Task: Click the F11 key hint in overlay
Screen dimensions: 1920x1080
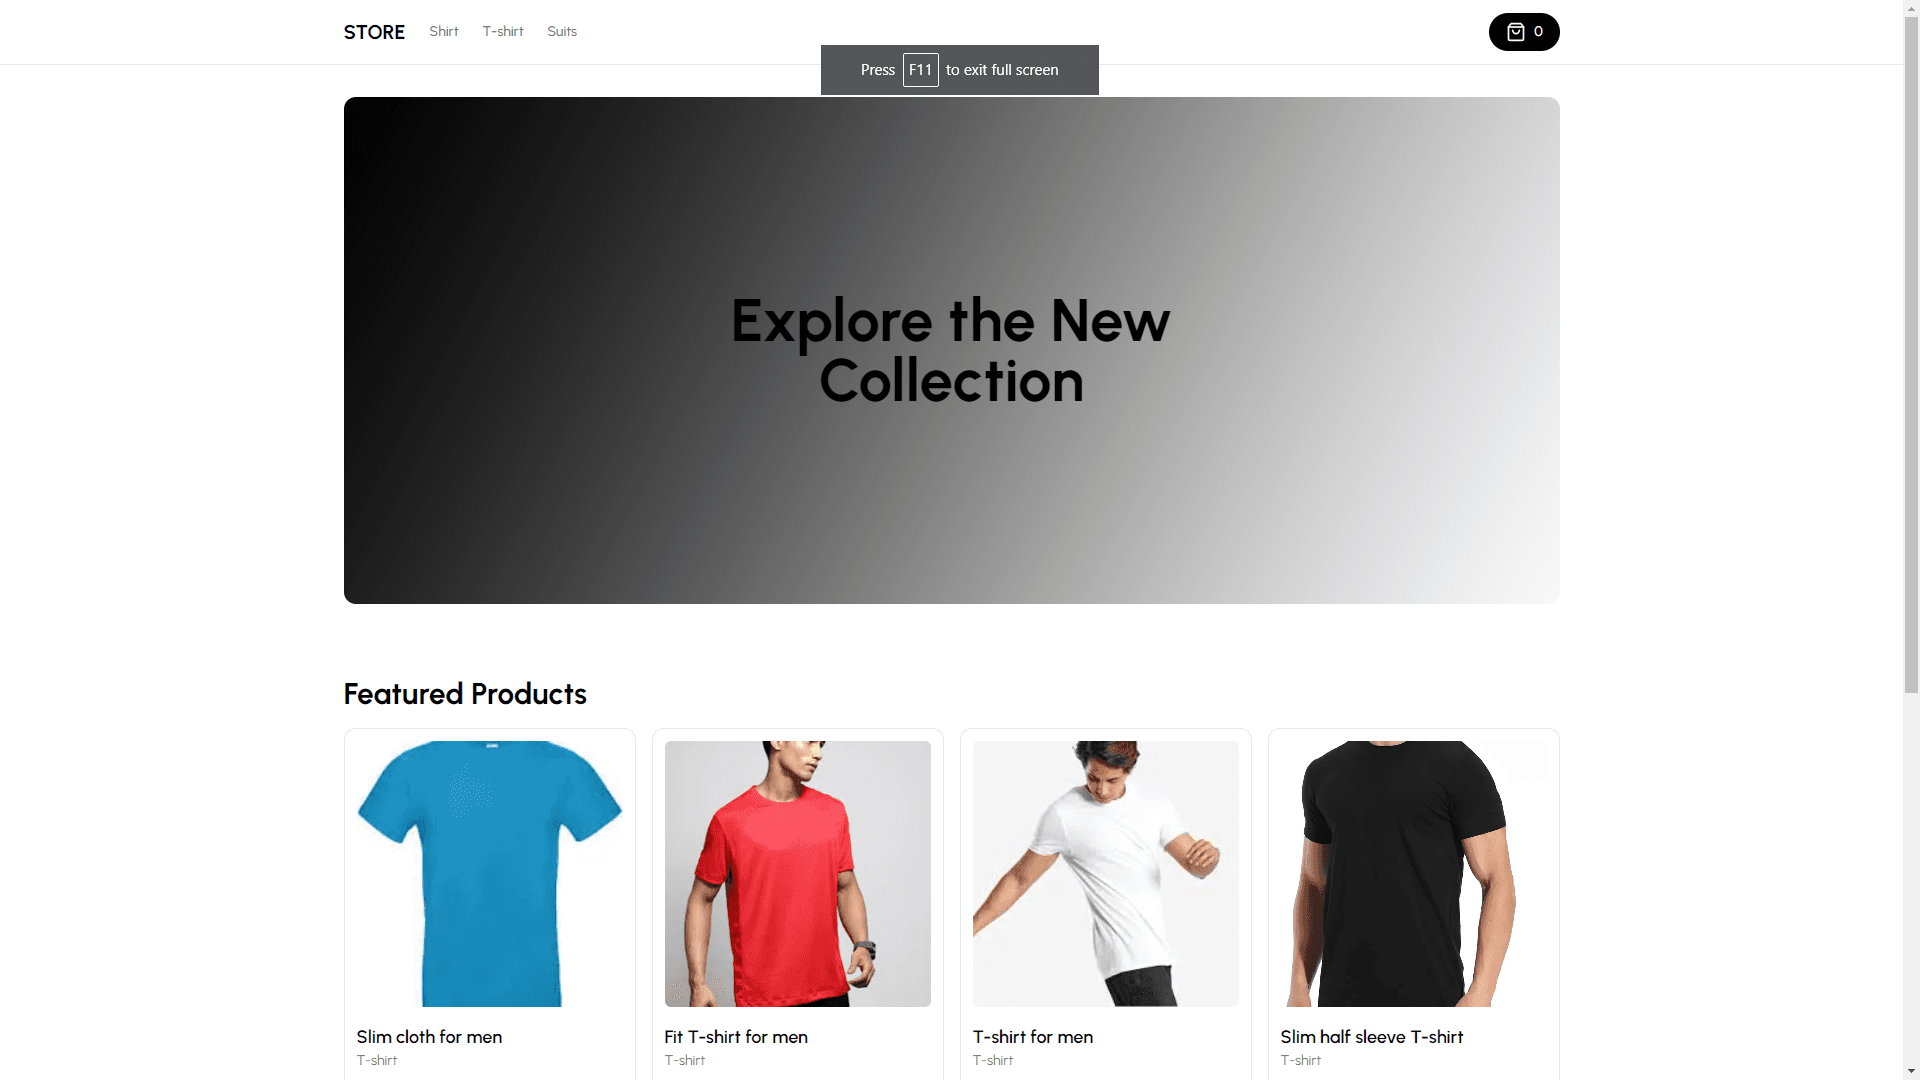Action: 920,70
